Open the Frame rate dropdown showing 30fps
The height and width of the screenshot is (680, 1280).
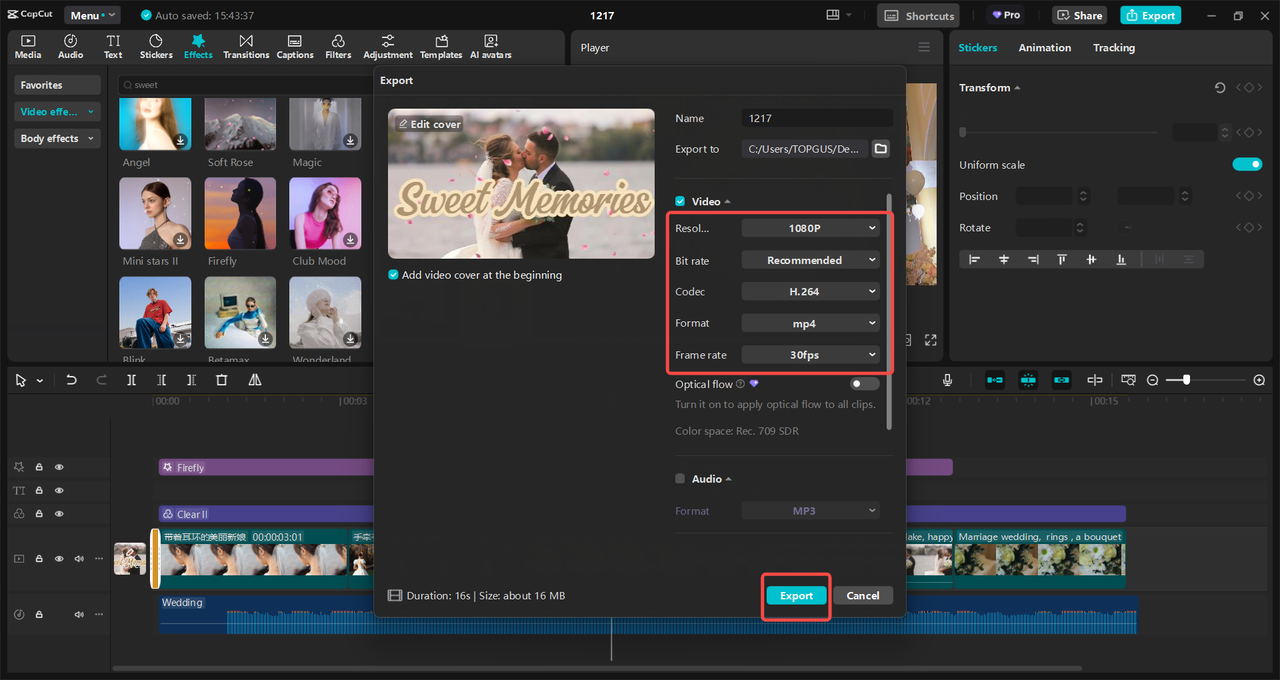point(811,355)
